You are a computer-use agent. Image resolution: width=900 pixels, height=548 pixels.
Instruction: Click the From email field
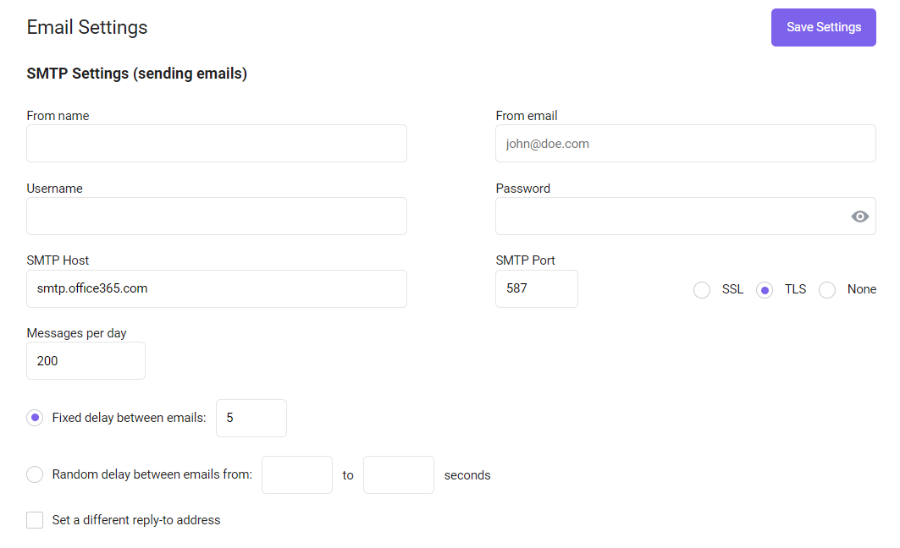pos(685,143)
